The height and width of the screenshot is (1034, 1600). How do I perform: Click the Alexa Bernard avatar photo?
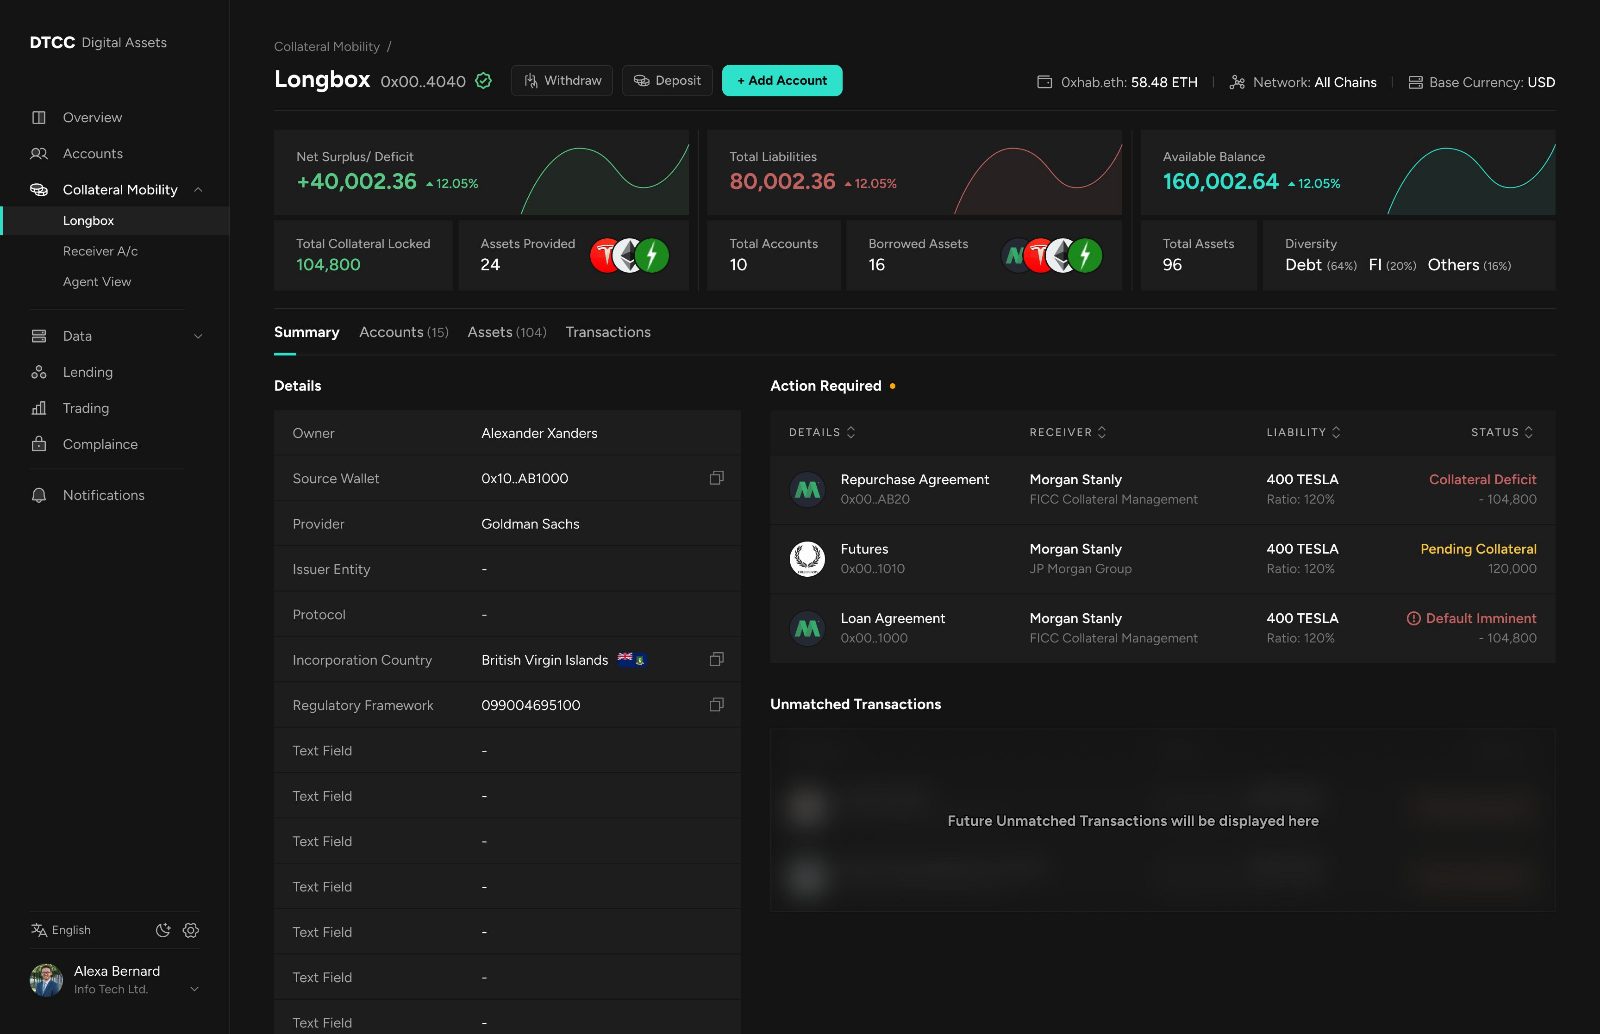tap(47, 980)
